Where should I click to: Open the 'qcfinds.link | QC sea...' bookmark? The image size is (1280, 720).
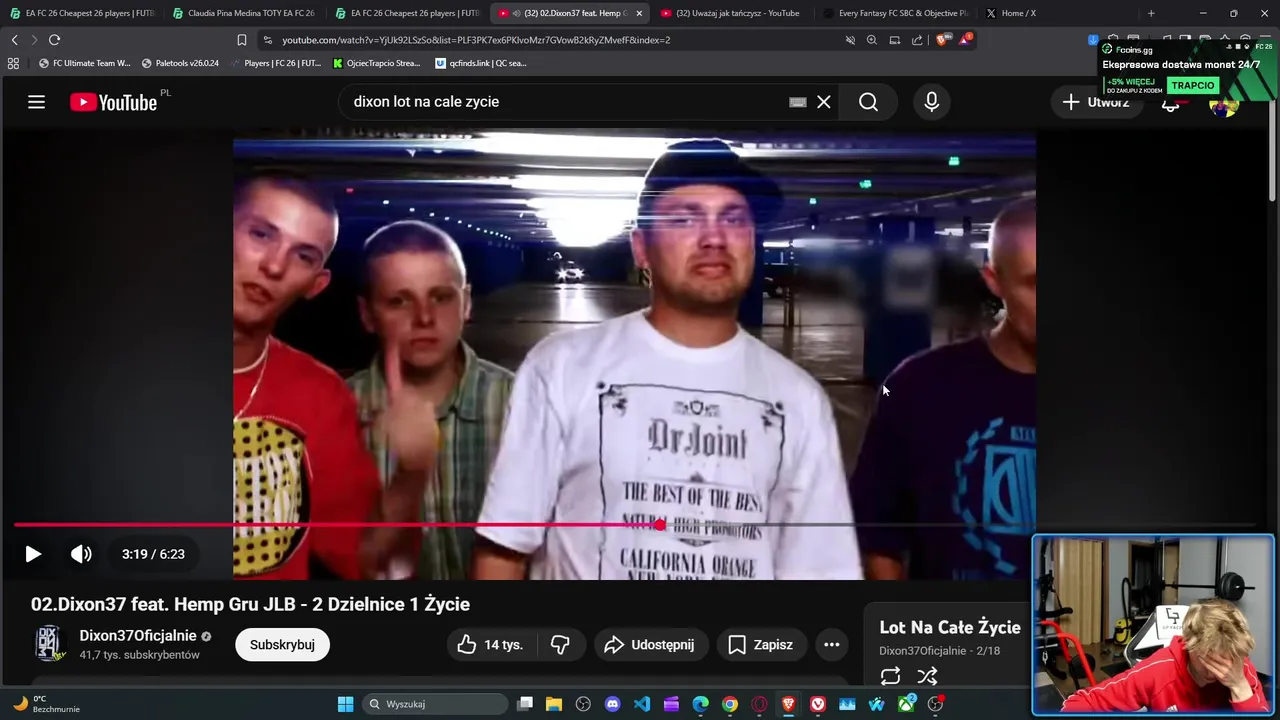pos(481,63)
